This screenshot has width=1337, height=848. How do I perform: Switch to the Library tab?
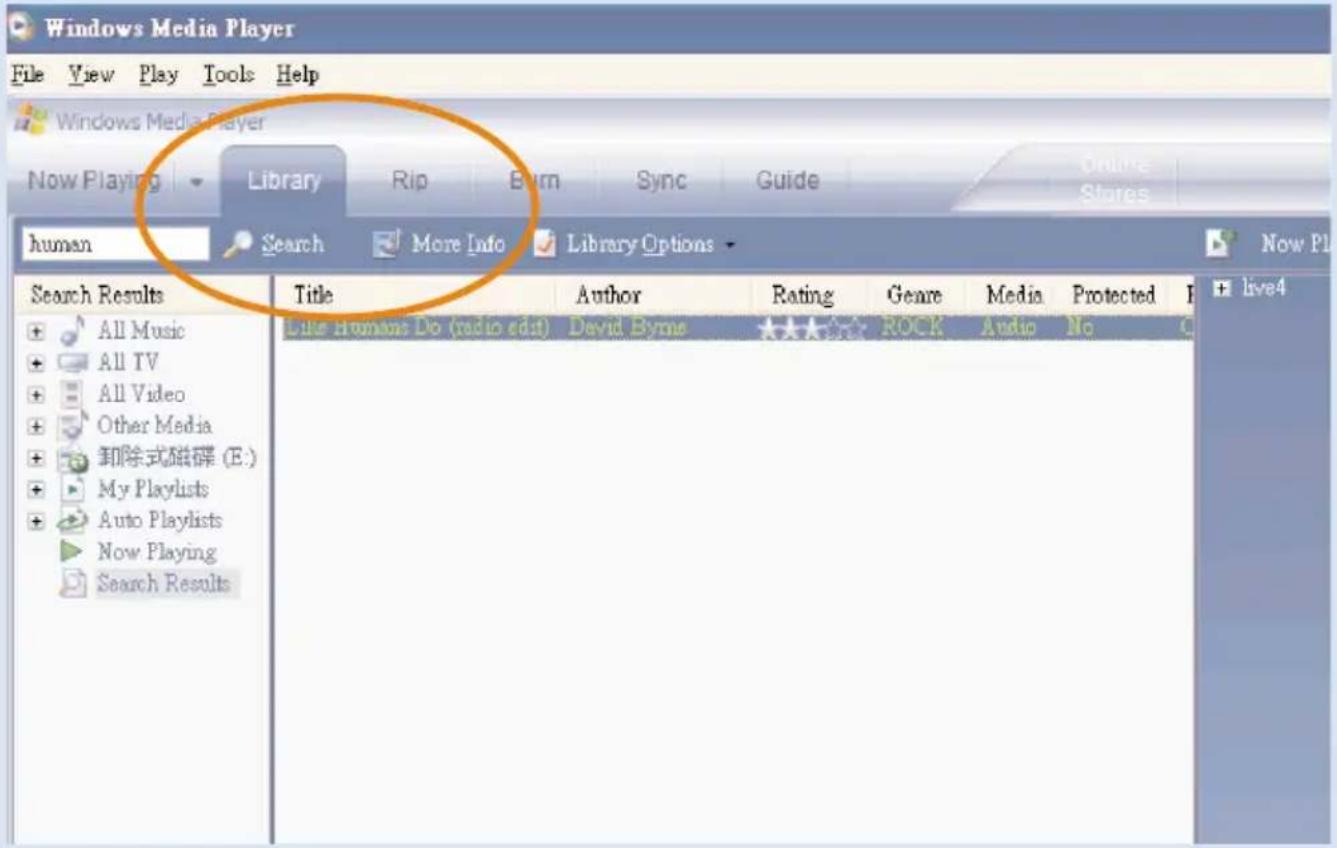(284, 181)
